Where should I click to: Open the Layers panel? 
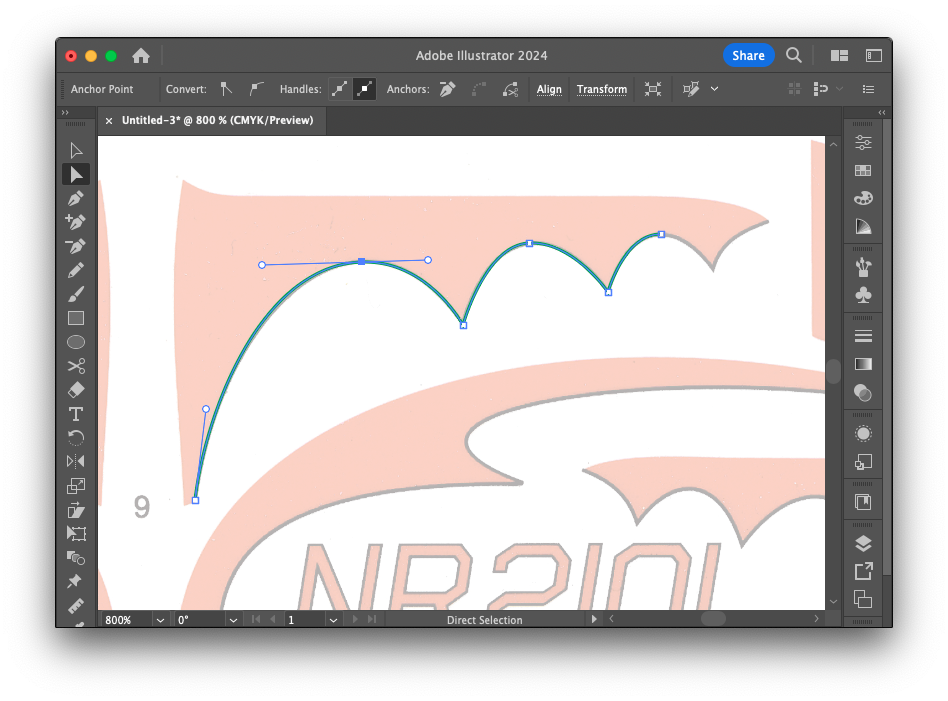pos(863,544)
